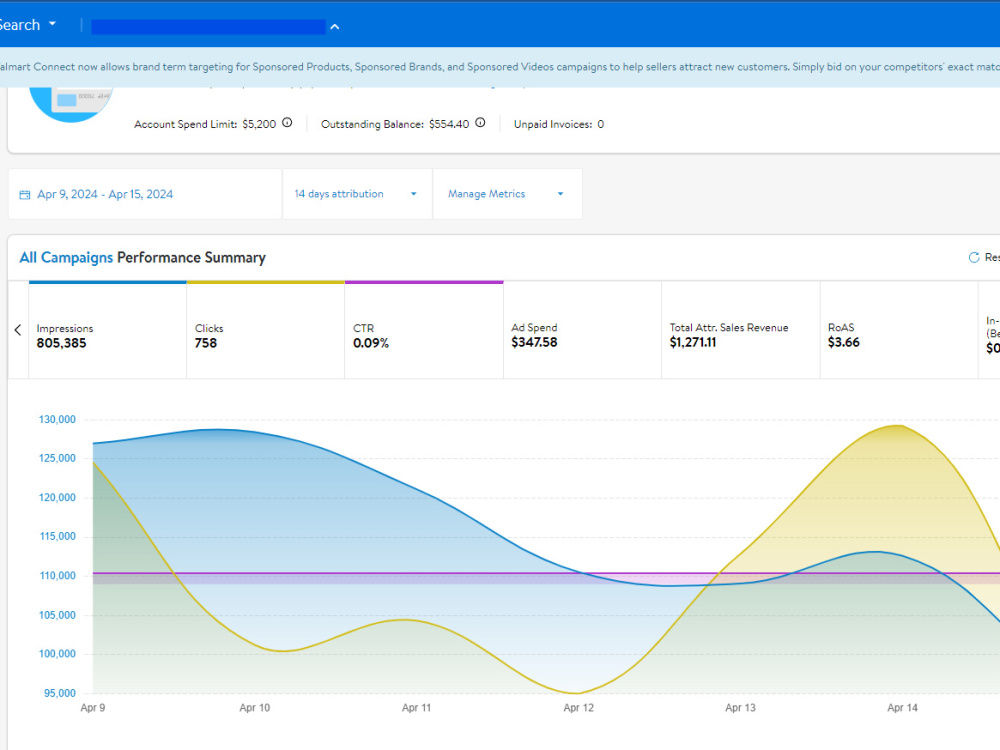Viewport: 1000px width, 750px height.
Task: Toggle the CTR metric tile
Action: [424, 330]
